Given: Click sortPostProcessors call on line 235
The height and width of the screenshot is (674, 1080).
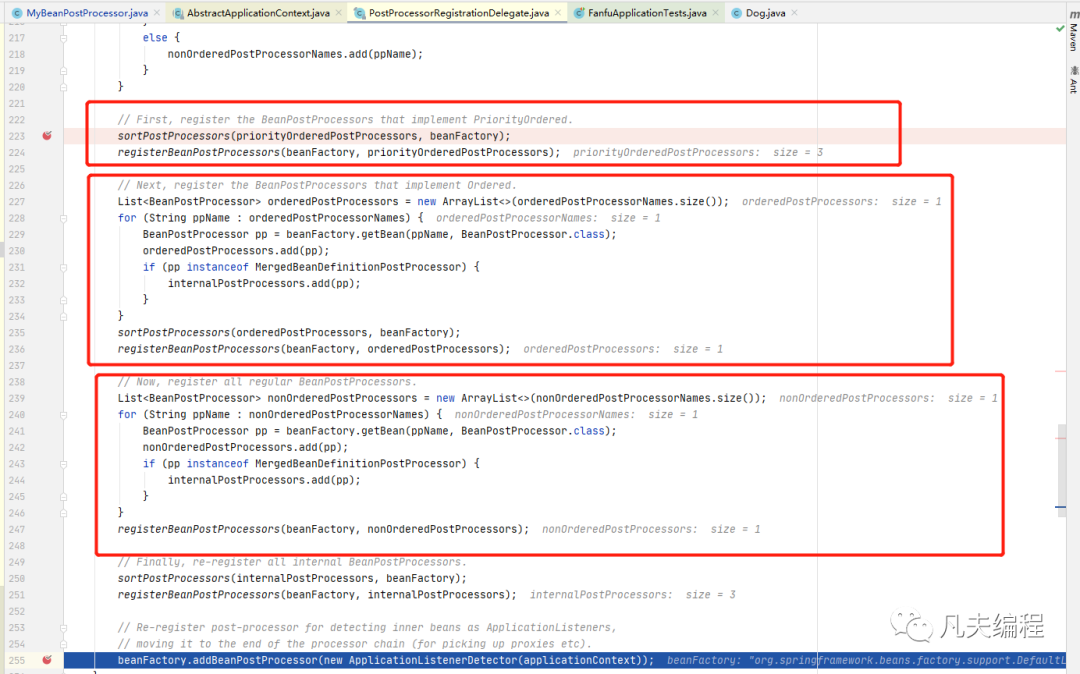Looking at the screenshot, I should [174, 333].
